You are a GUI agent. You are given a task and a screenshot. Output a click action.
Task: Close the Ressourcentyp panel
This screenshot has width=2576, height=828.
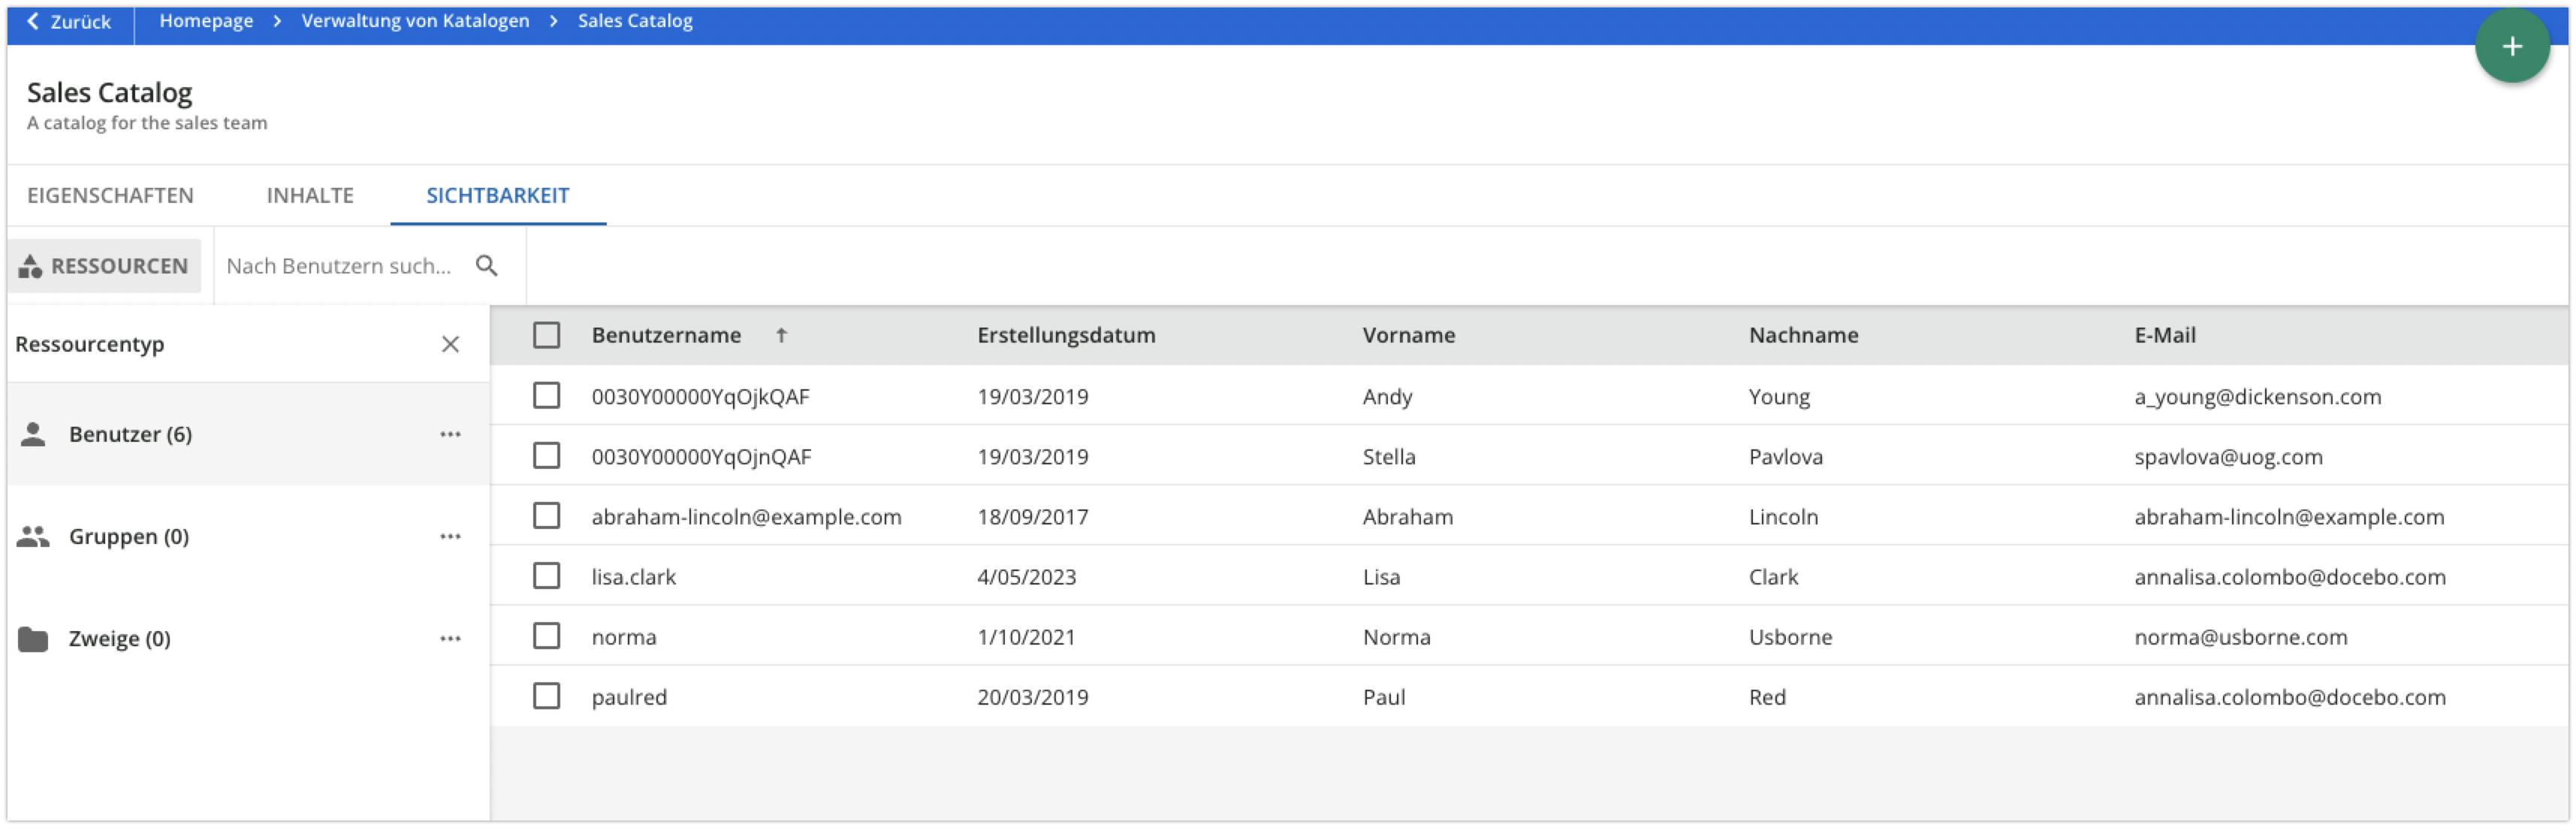(x=450, y=344)
